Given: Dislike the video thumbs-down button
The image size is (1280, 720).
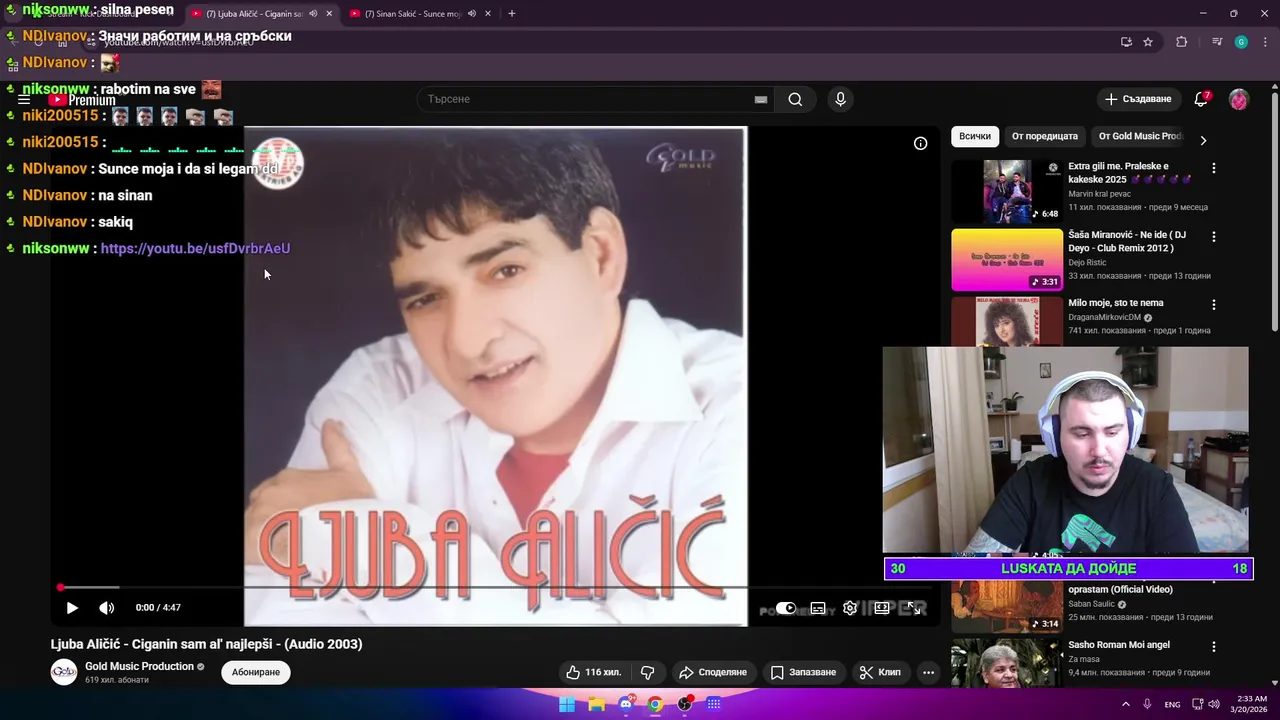Looking at the screenshot, I should coord(647,672).
